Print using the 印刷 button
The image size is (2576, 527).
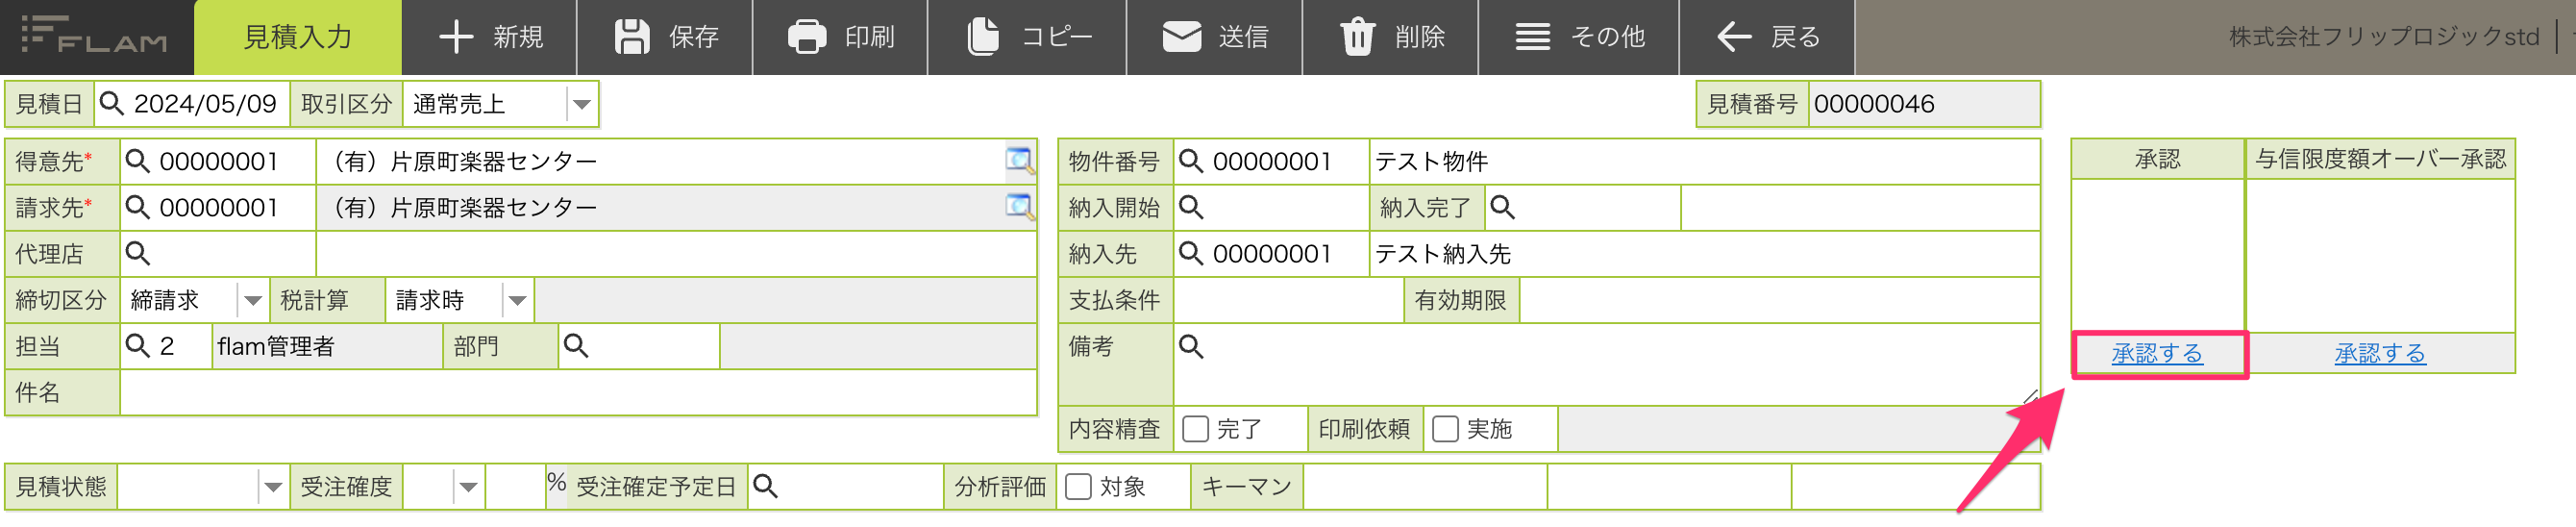click(840, 37)
